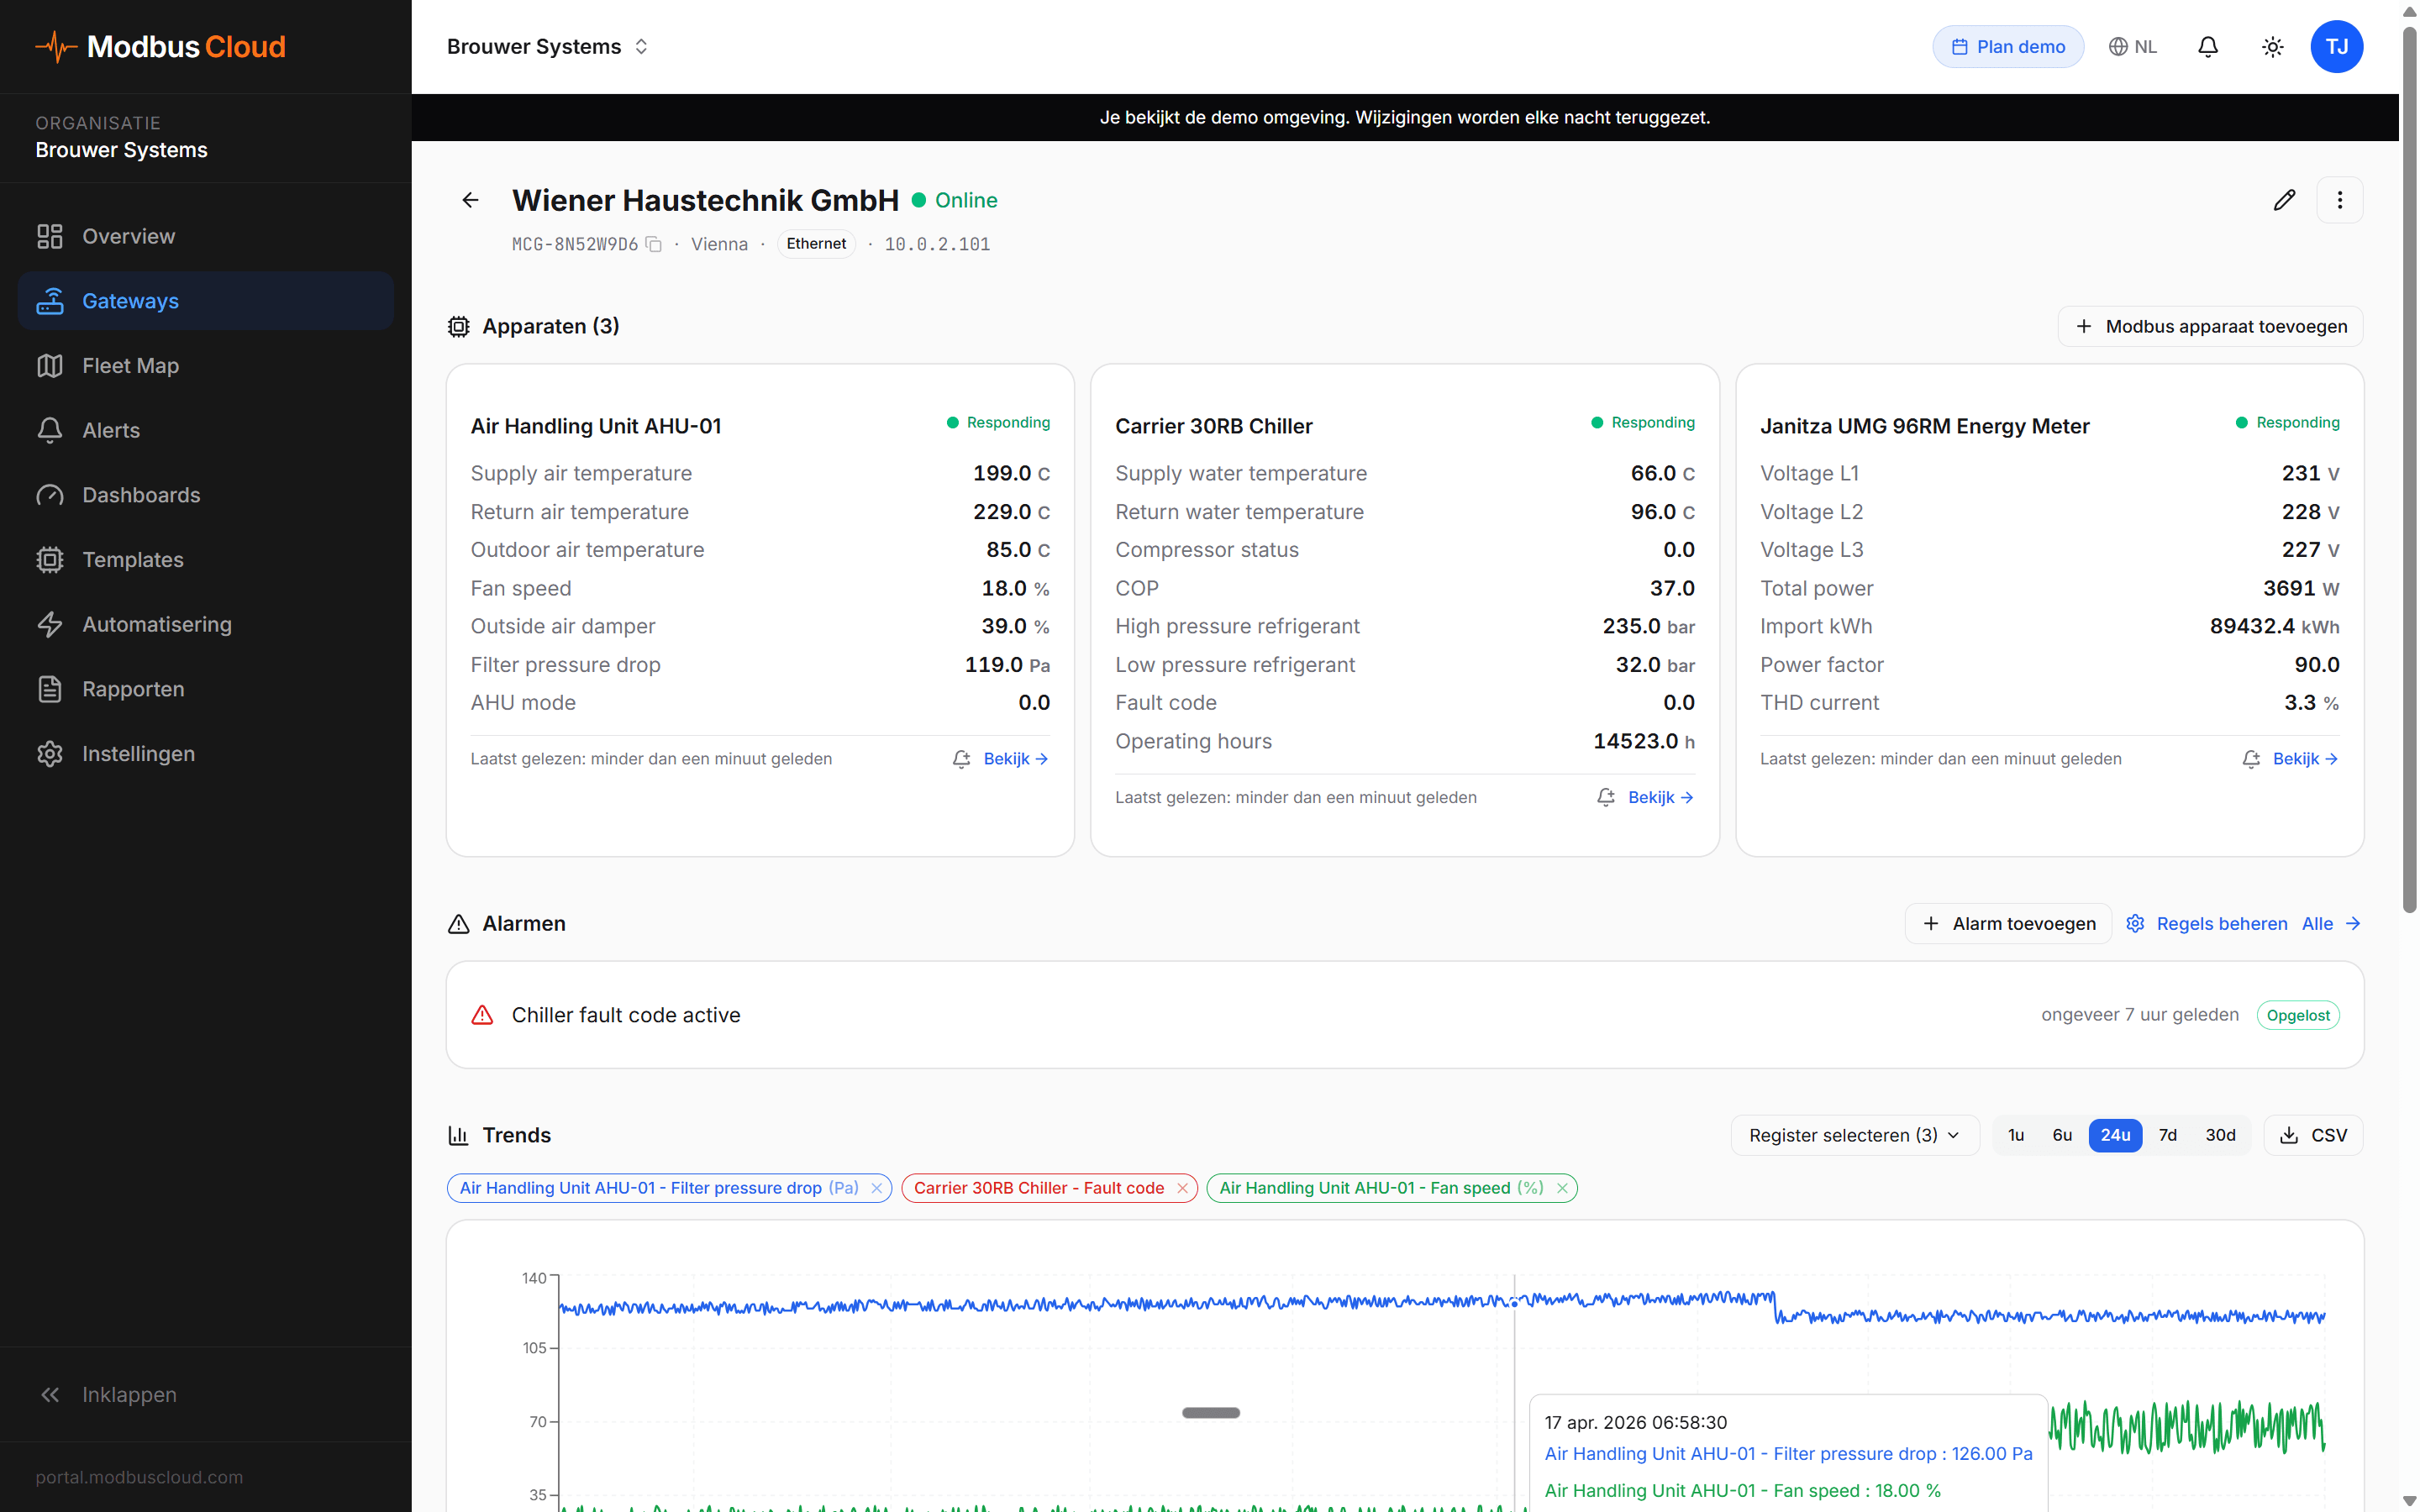Open the Regels beheren link

2221,924
